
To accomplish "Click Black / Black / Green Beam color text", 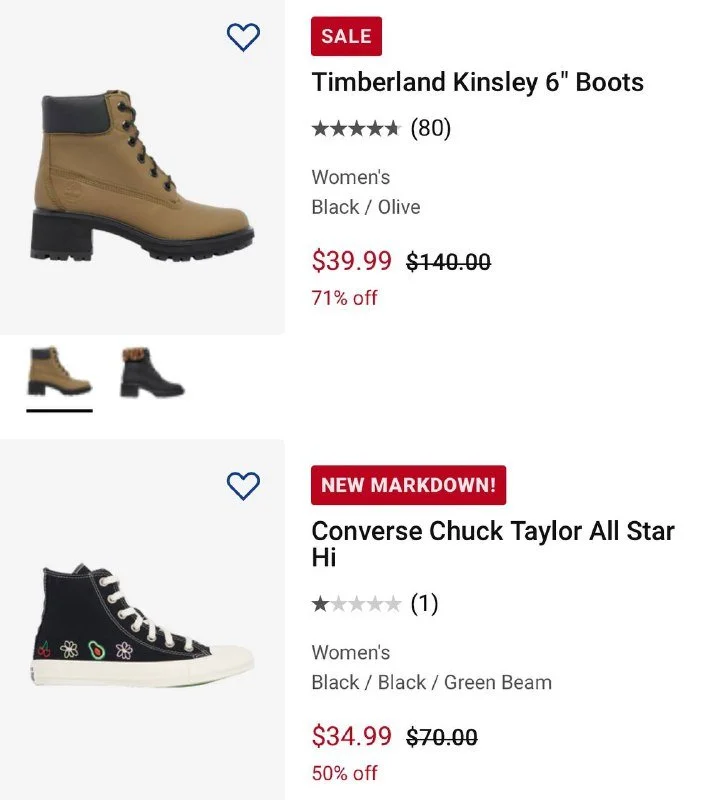I will pos(431,682).
